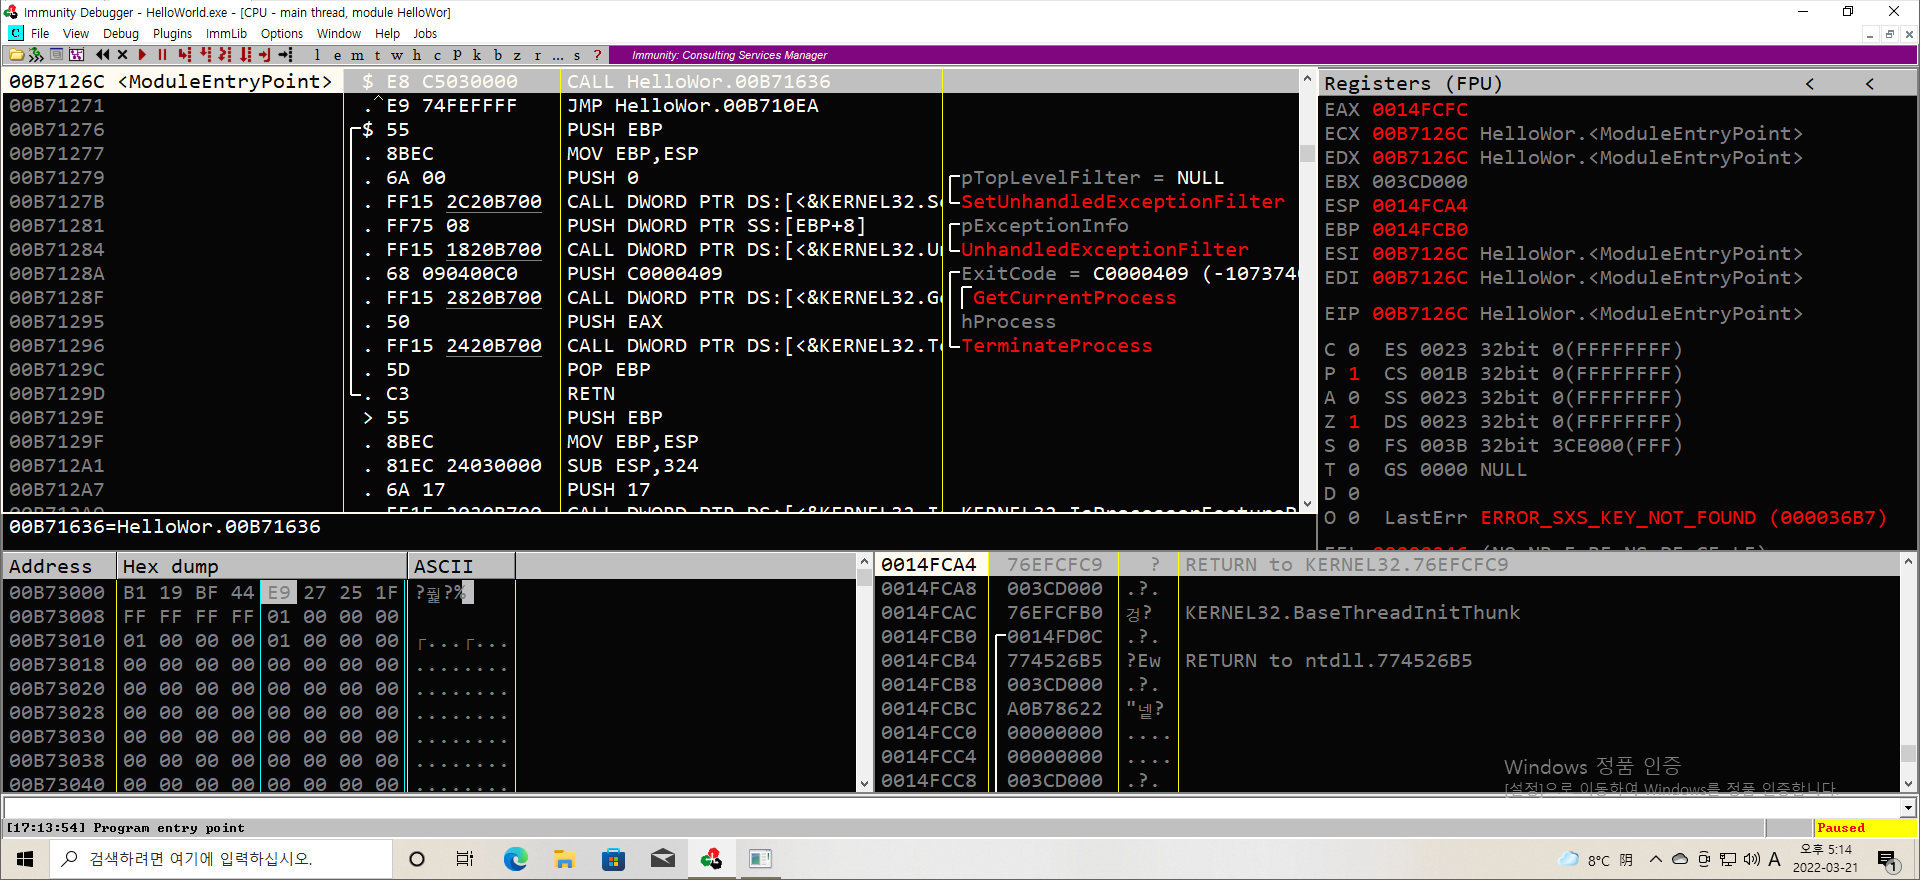Image resolution: width=1920 pixels, height=880 pixels.
Task: Click the command bar input field
Action: tap(951, 807)
